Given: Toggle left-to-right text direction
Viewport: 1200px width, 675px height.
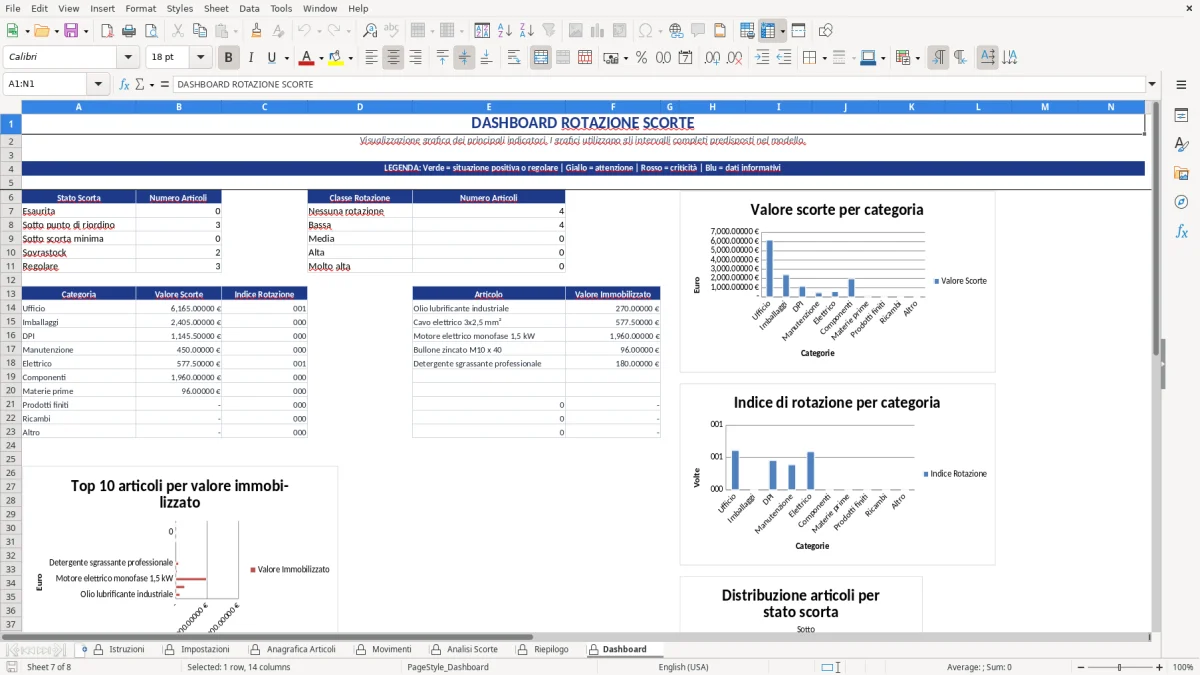Looking at the screenshot, I should point(938,58).
